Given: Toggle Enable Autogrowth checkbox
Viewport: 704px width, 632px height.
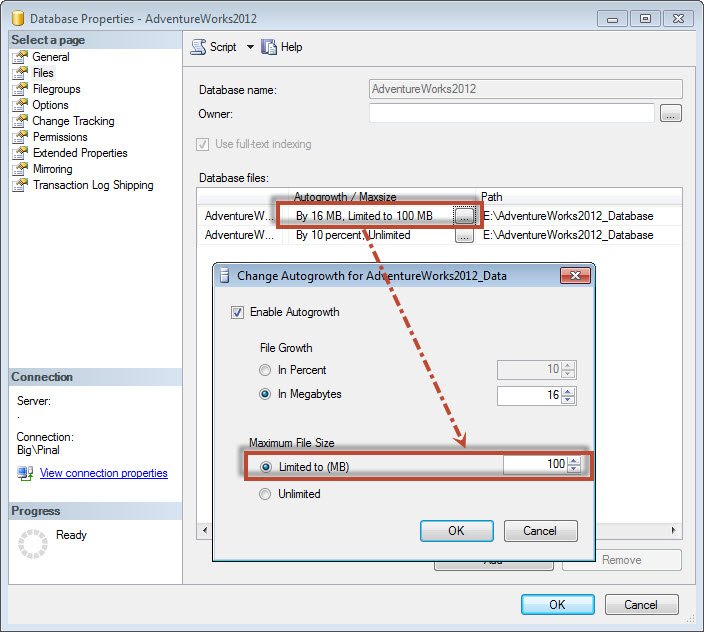Looking at the screenshot, I should [237, 312].
